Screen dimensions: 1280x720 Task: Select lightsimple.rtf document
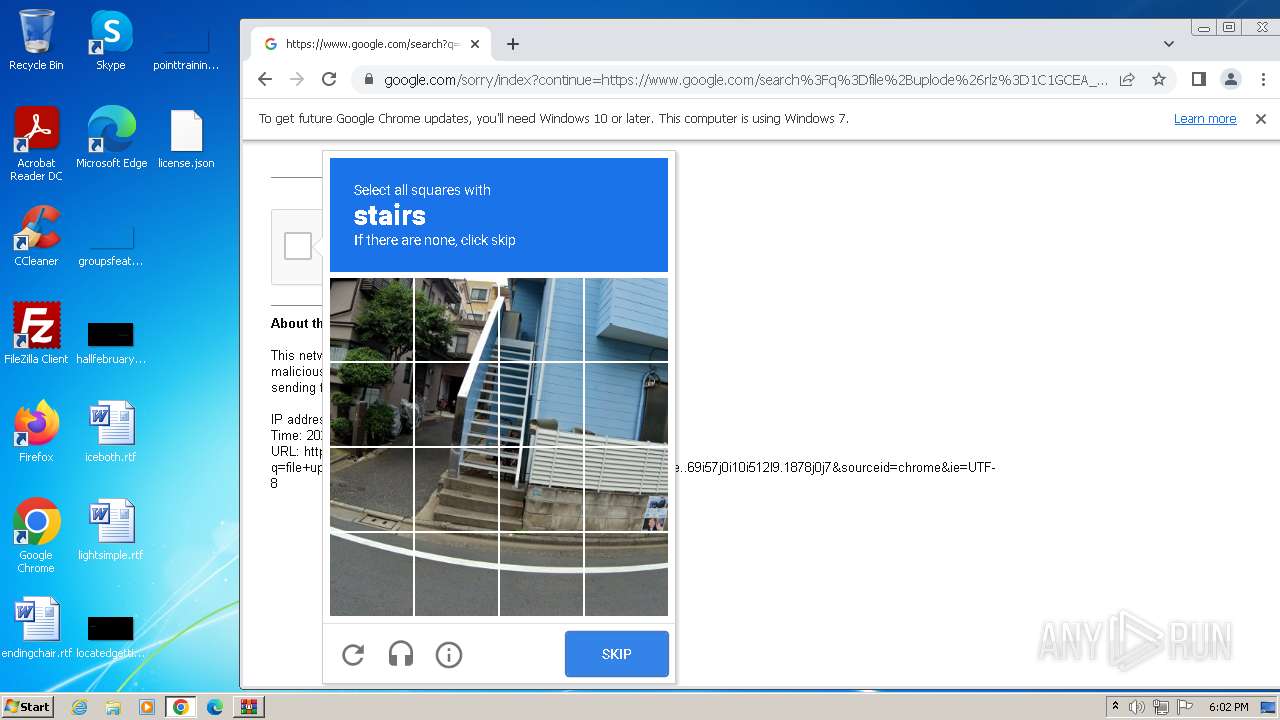point(111,530)
